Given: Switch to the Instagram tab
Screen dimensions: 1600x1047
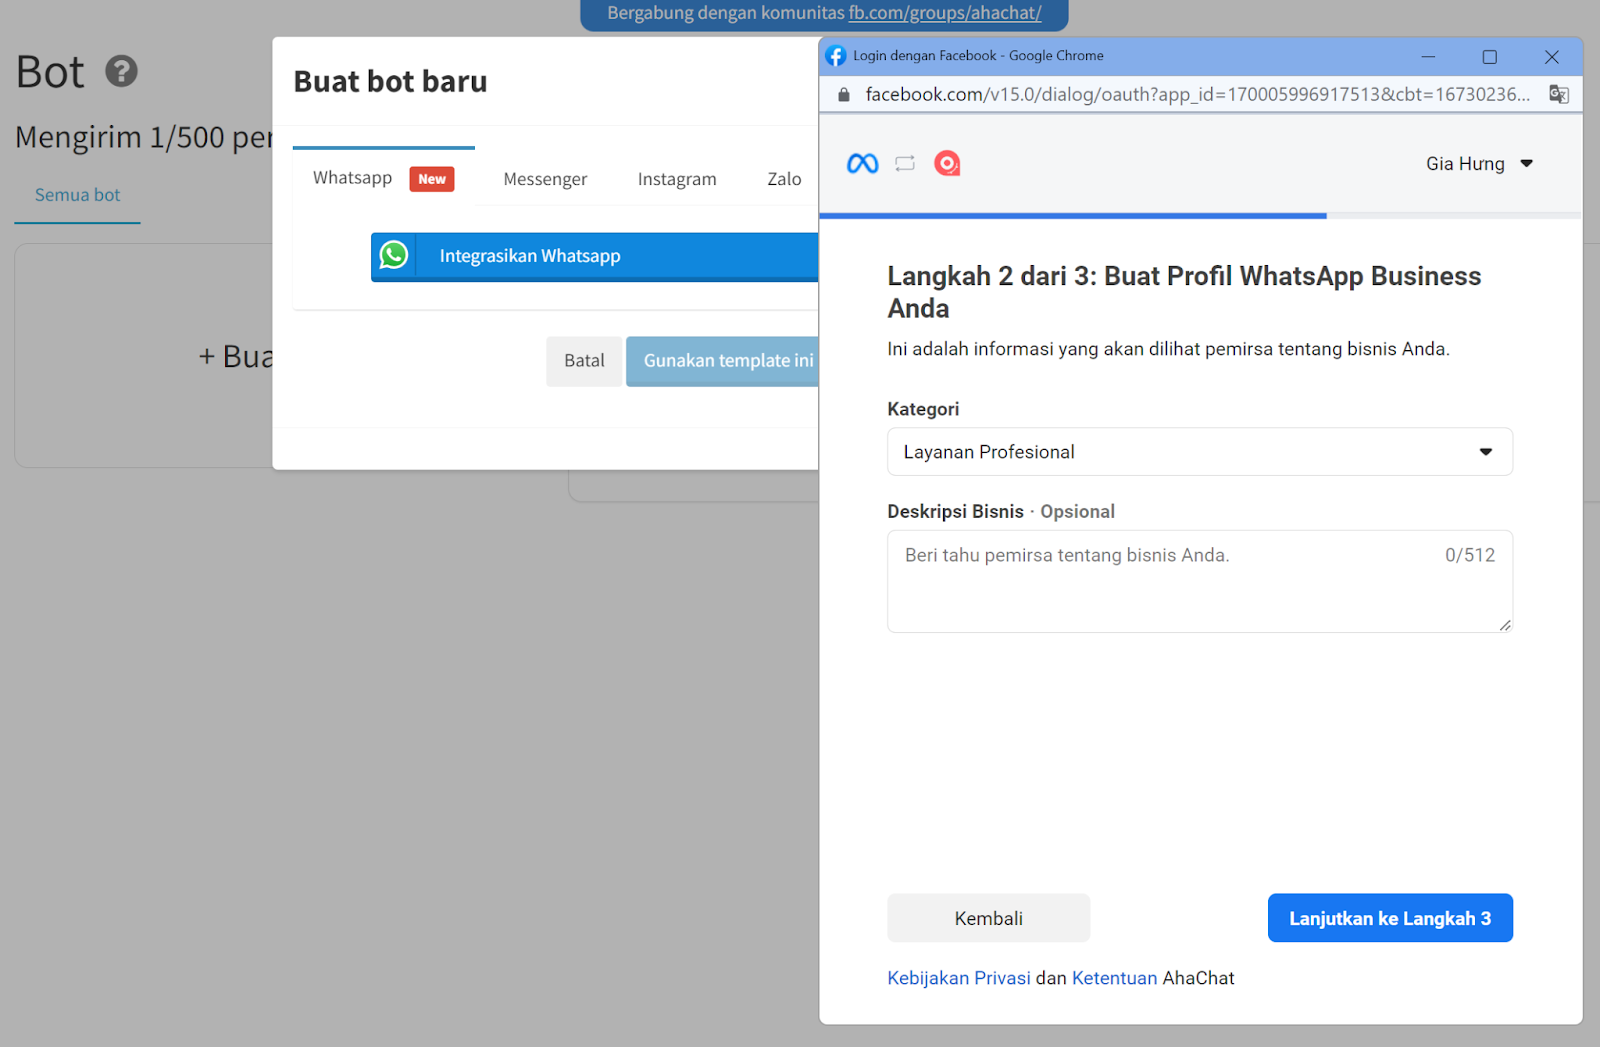Looking at the screenshot, I should click(677, 179).
